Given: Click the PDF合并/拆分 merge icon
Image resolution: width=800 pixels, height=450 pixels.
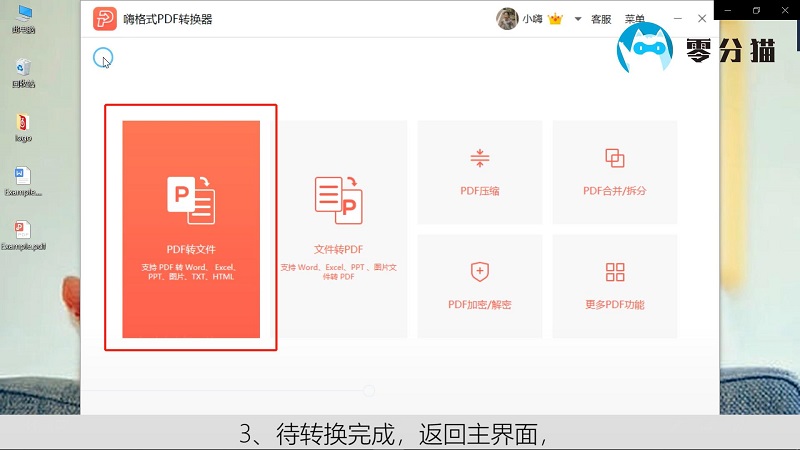Looking at the screenshot, I should click(x=615, y=158).
